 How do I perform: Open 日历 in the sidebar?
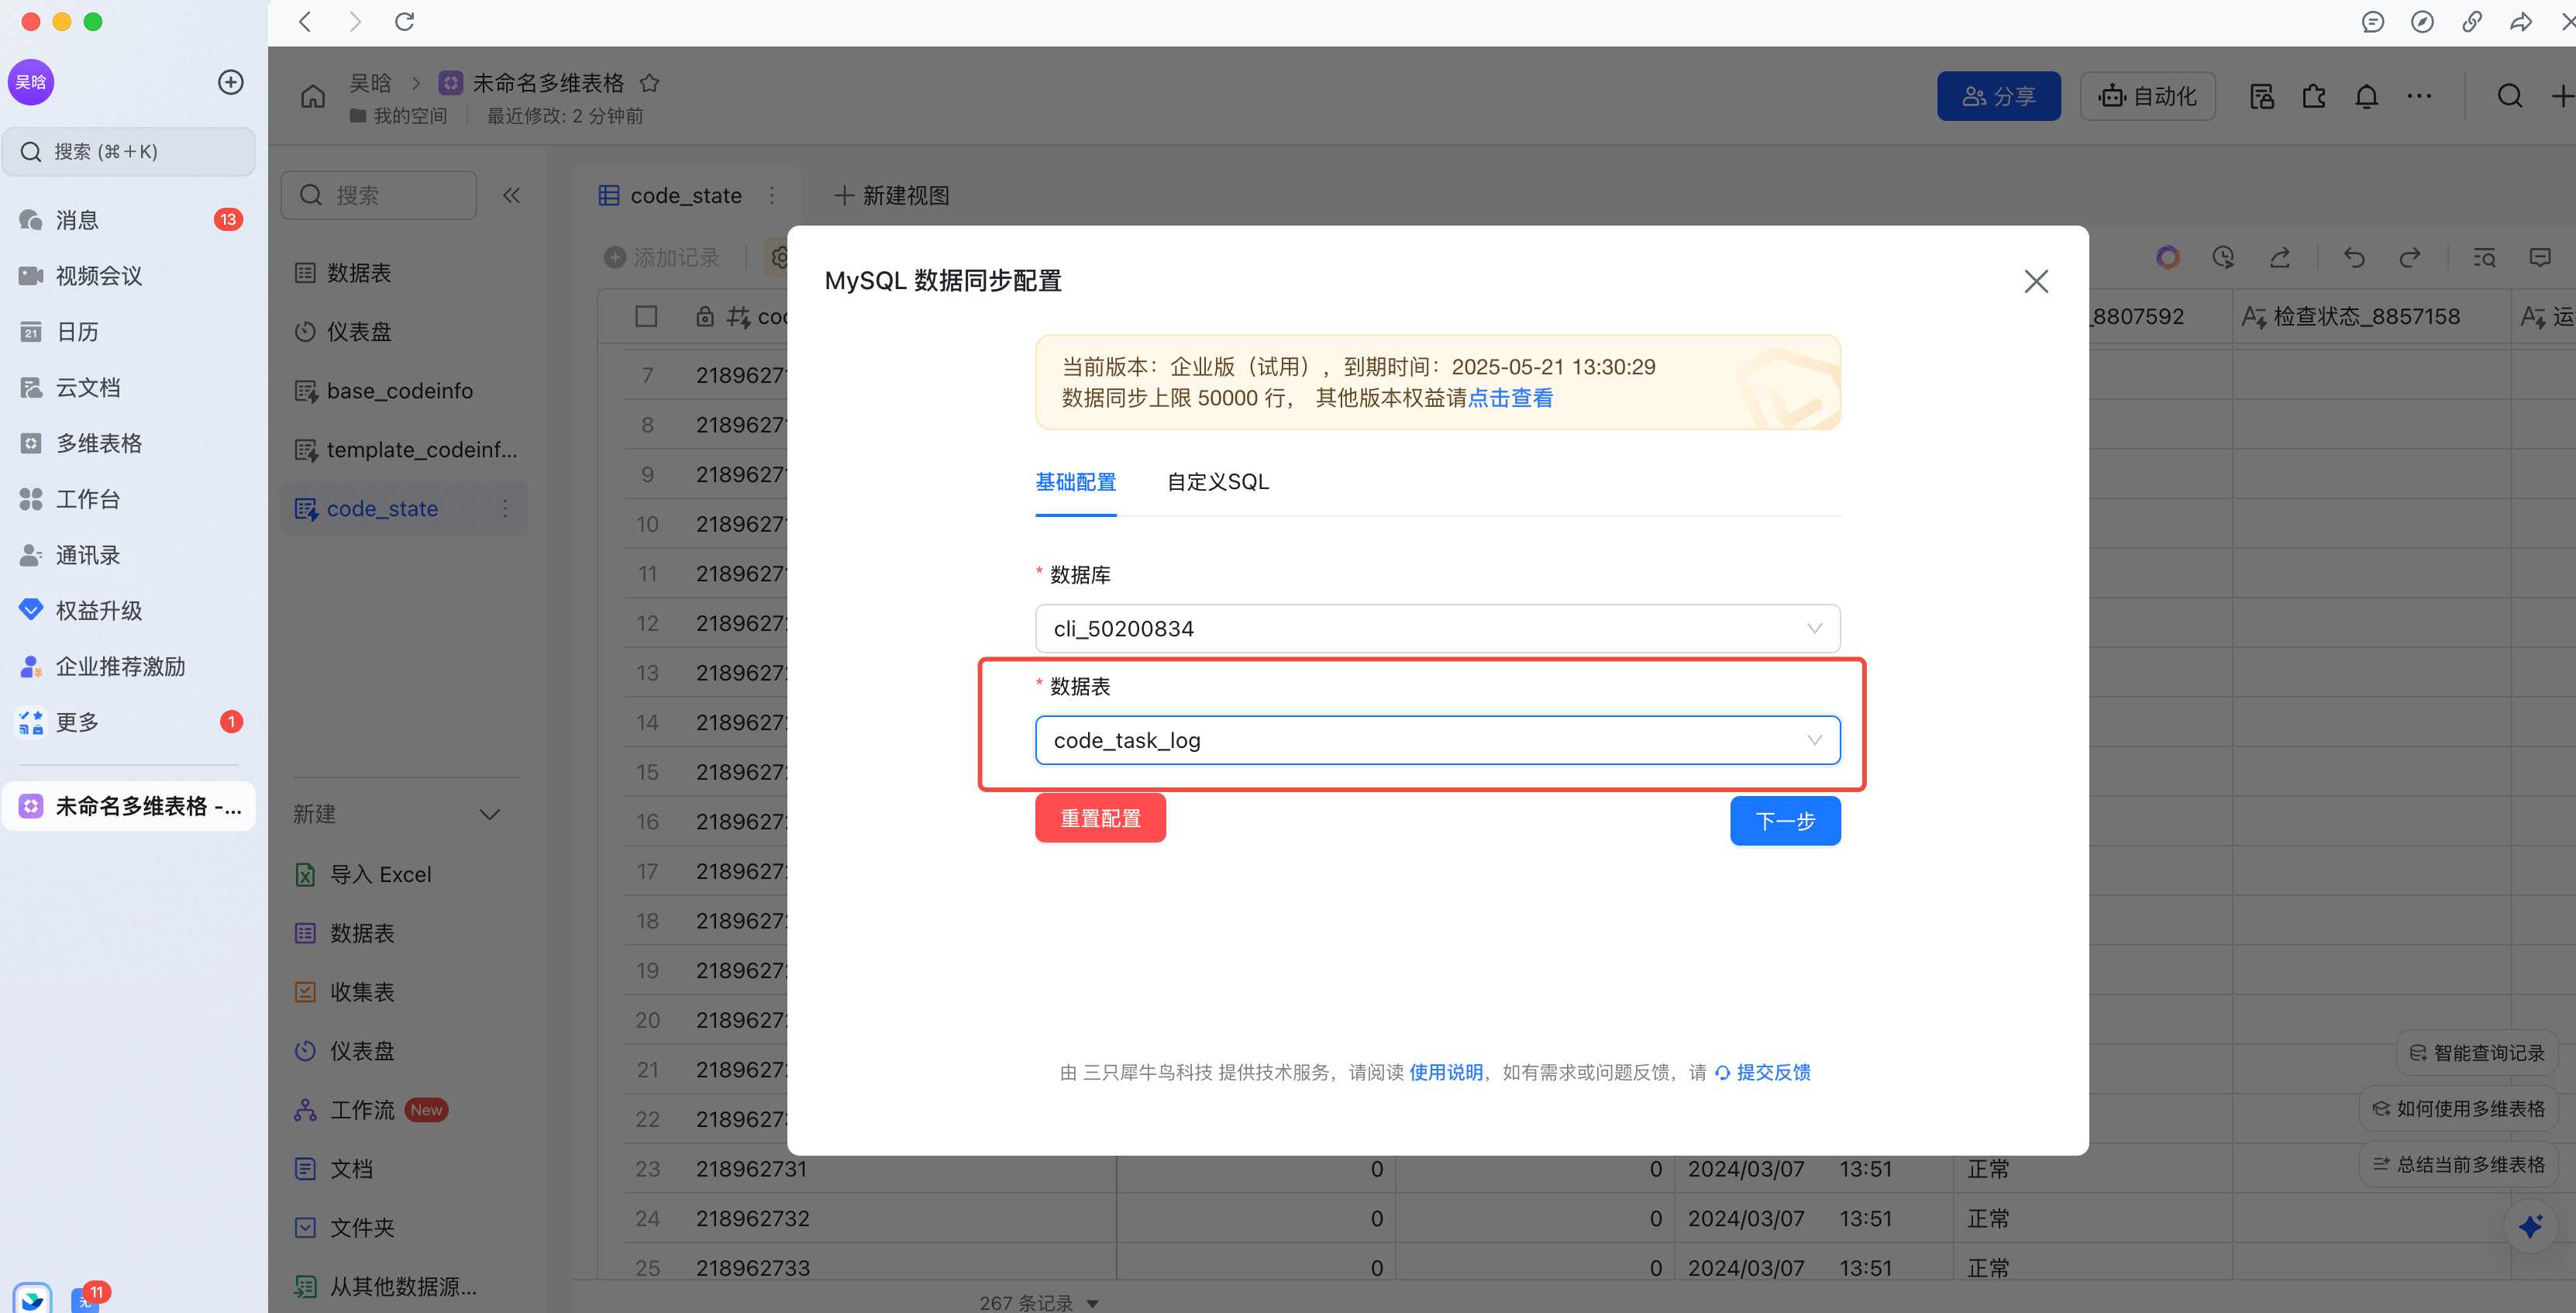(129, 332)
